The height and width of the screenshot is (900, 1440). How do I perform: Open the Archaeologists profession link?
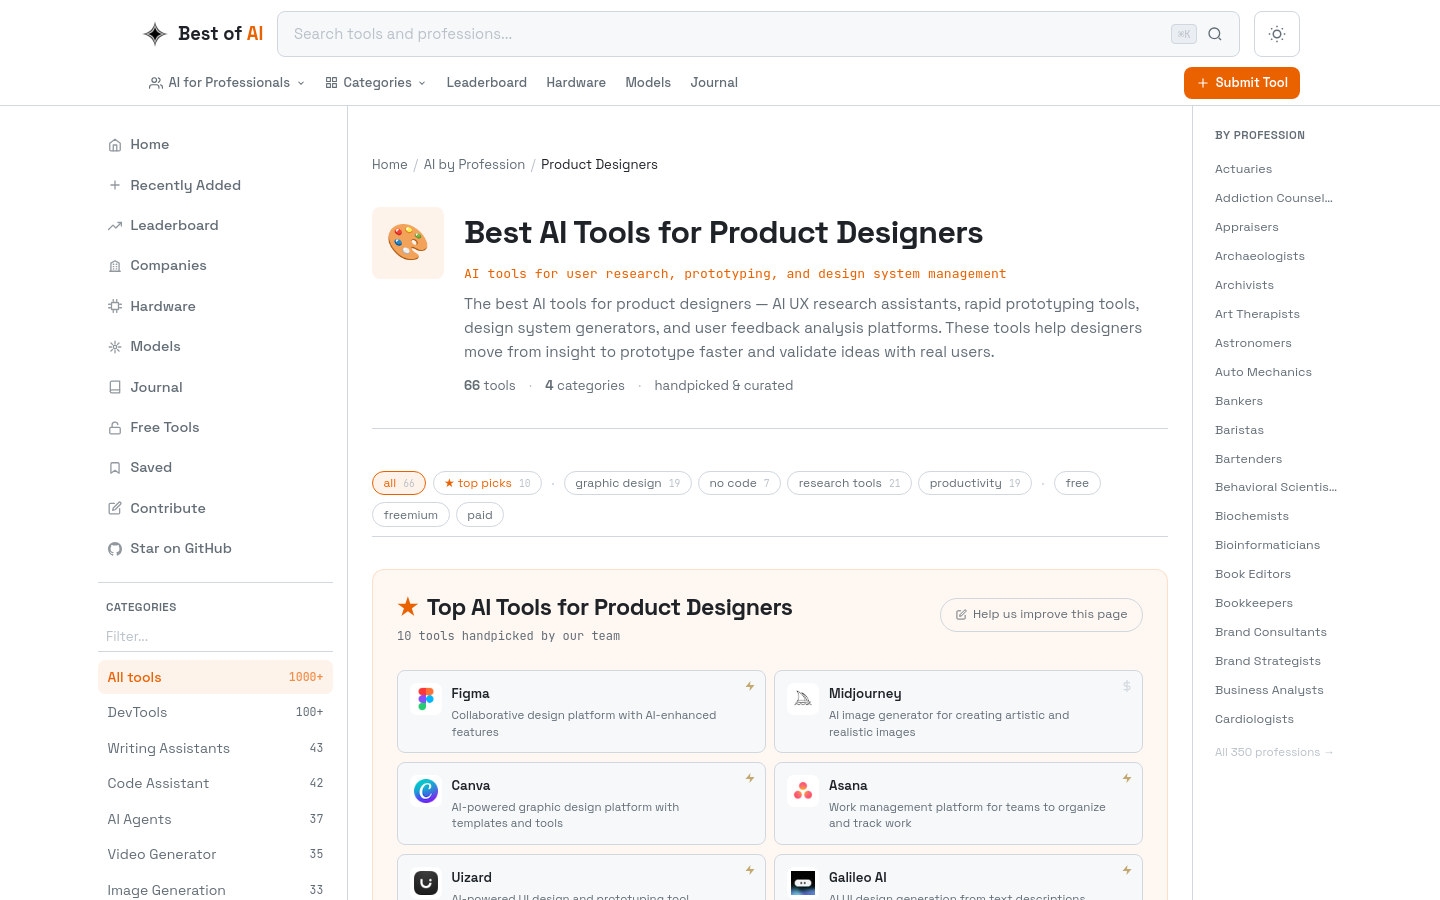[1260, 256]
